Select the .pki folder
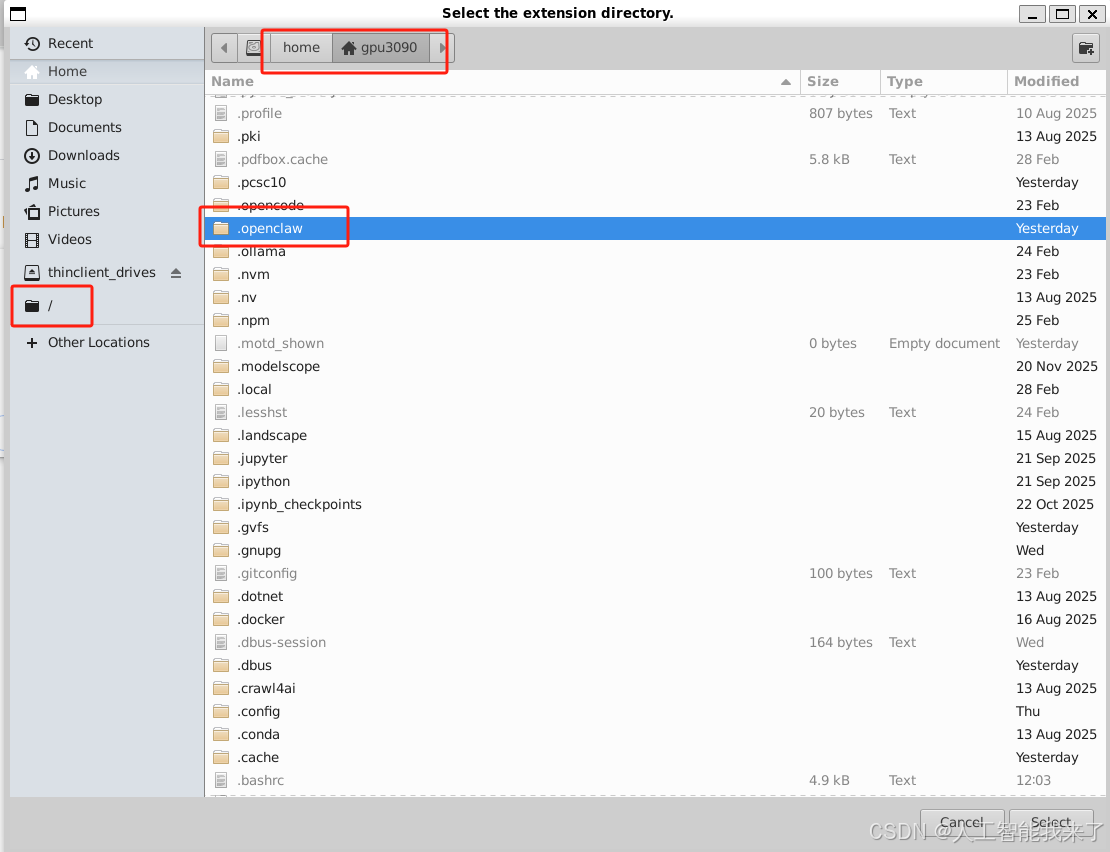 click(656, 137)
